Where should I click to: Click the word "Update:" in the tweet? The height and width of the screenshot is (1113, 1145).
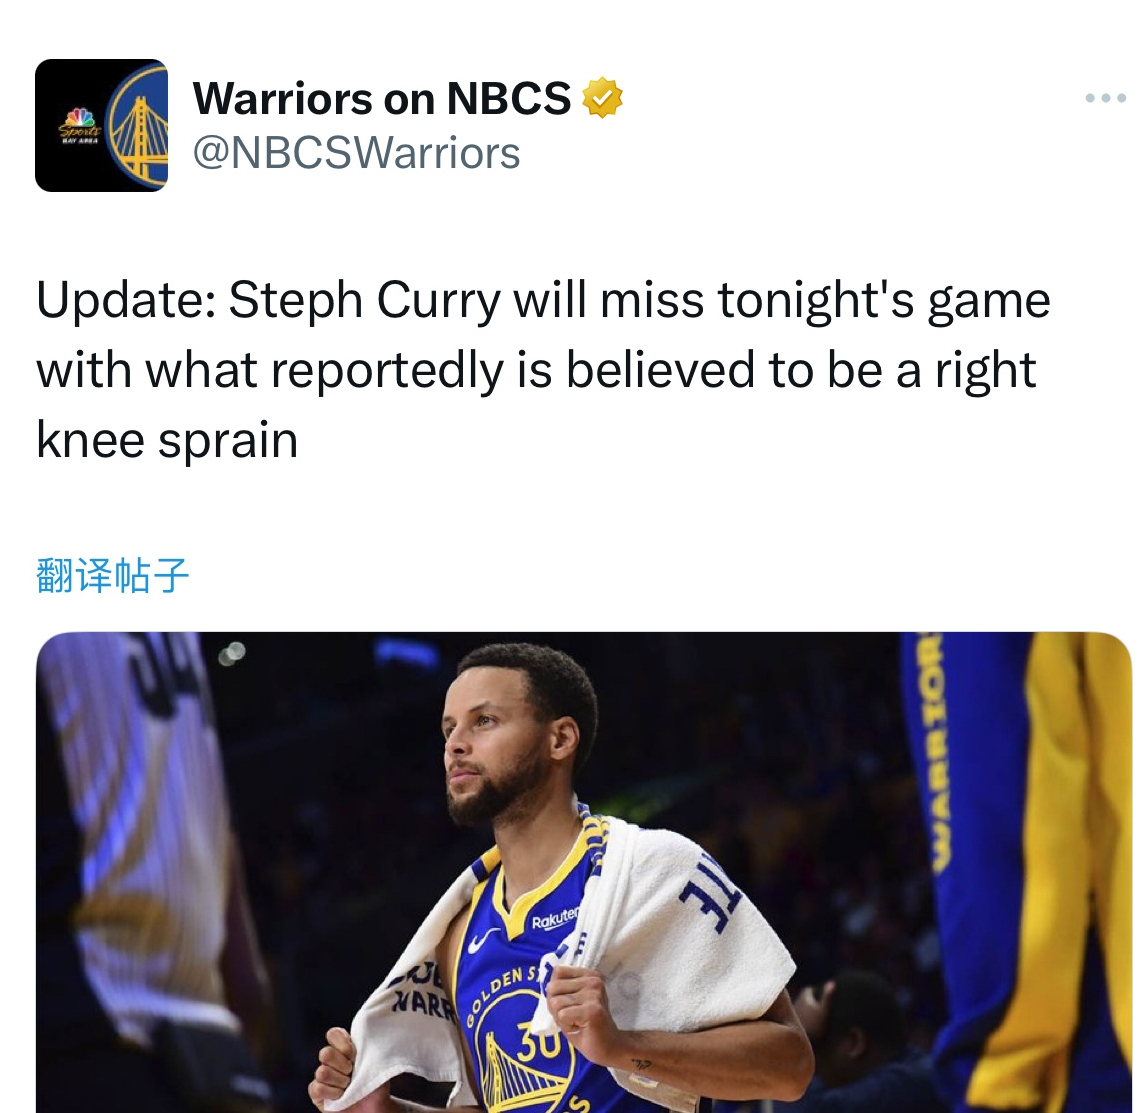[126, 301]
